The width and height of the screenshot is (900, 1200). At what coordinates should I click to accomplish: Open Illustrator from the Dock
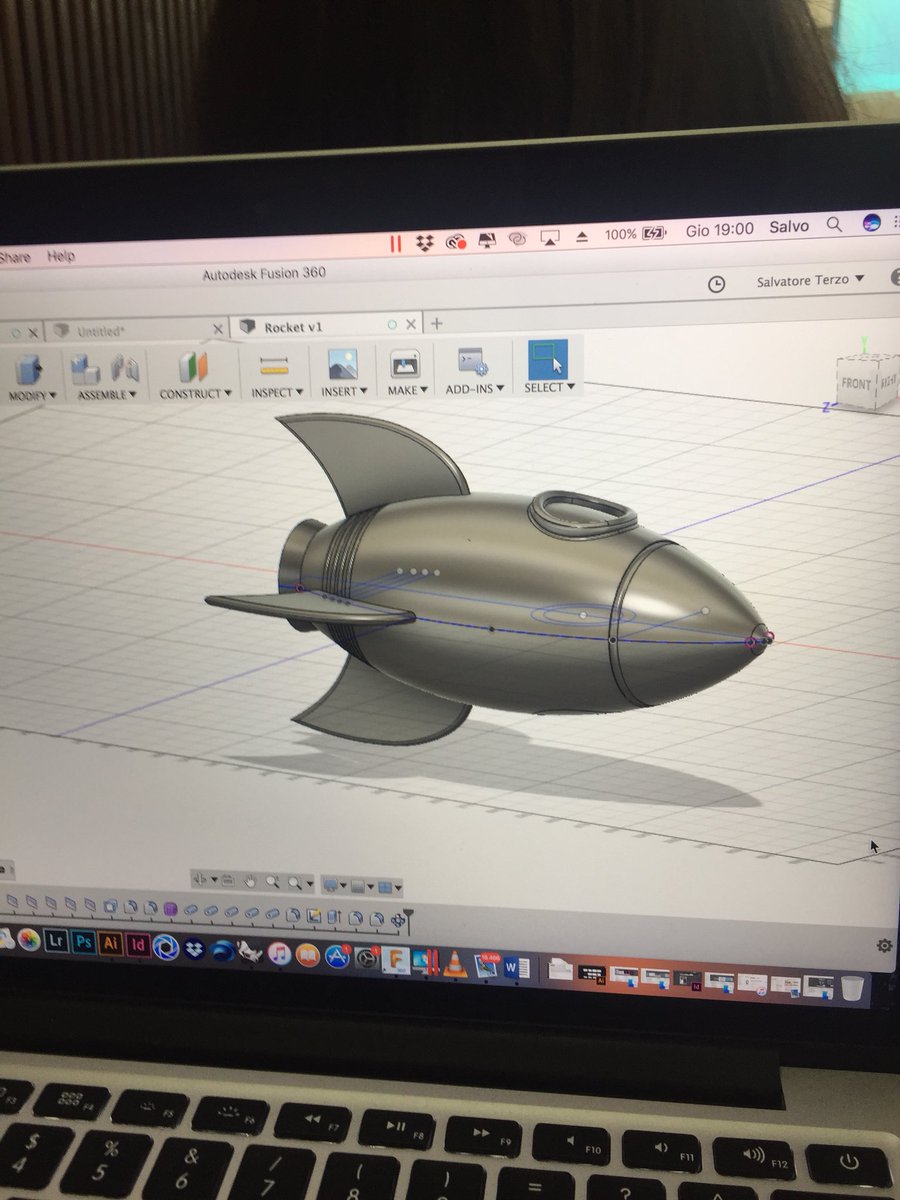pos(111,943)
